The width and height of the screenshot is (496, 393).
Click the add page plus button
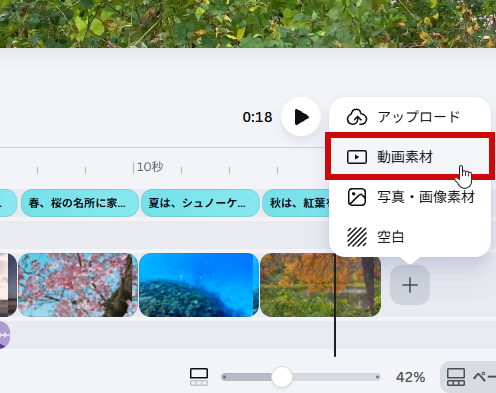tap(410, 285)
